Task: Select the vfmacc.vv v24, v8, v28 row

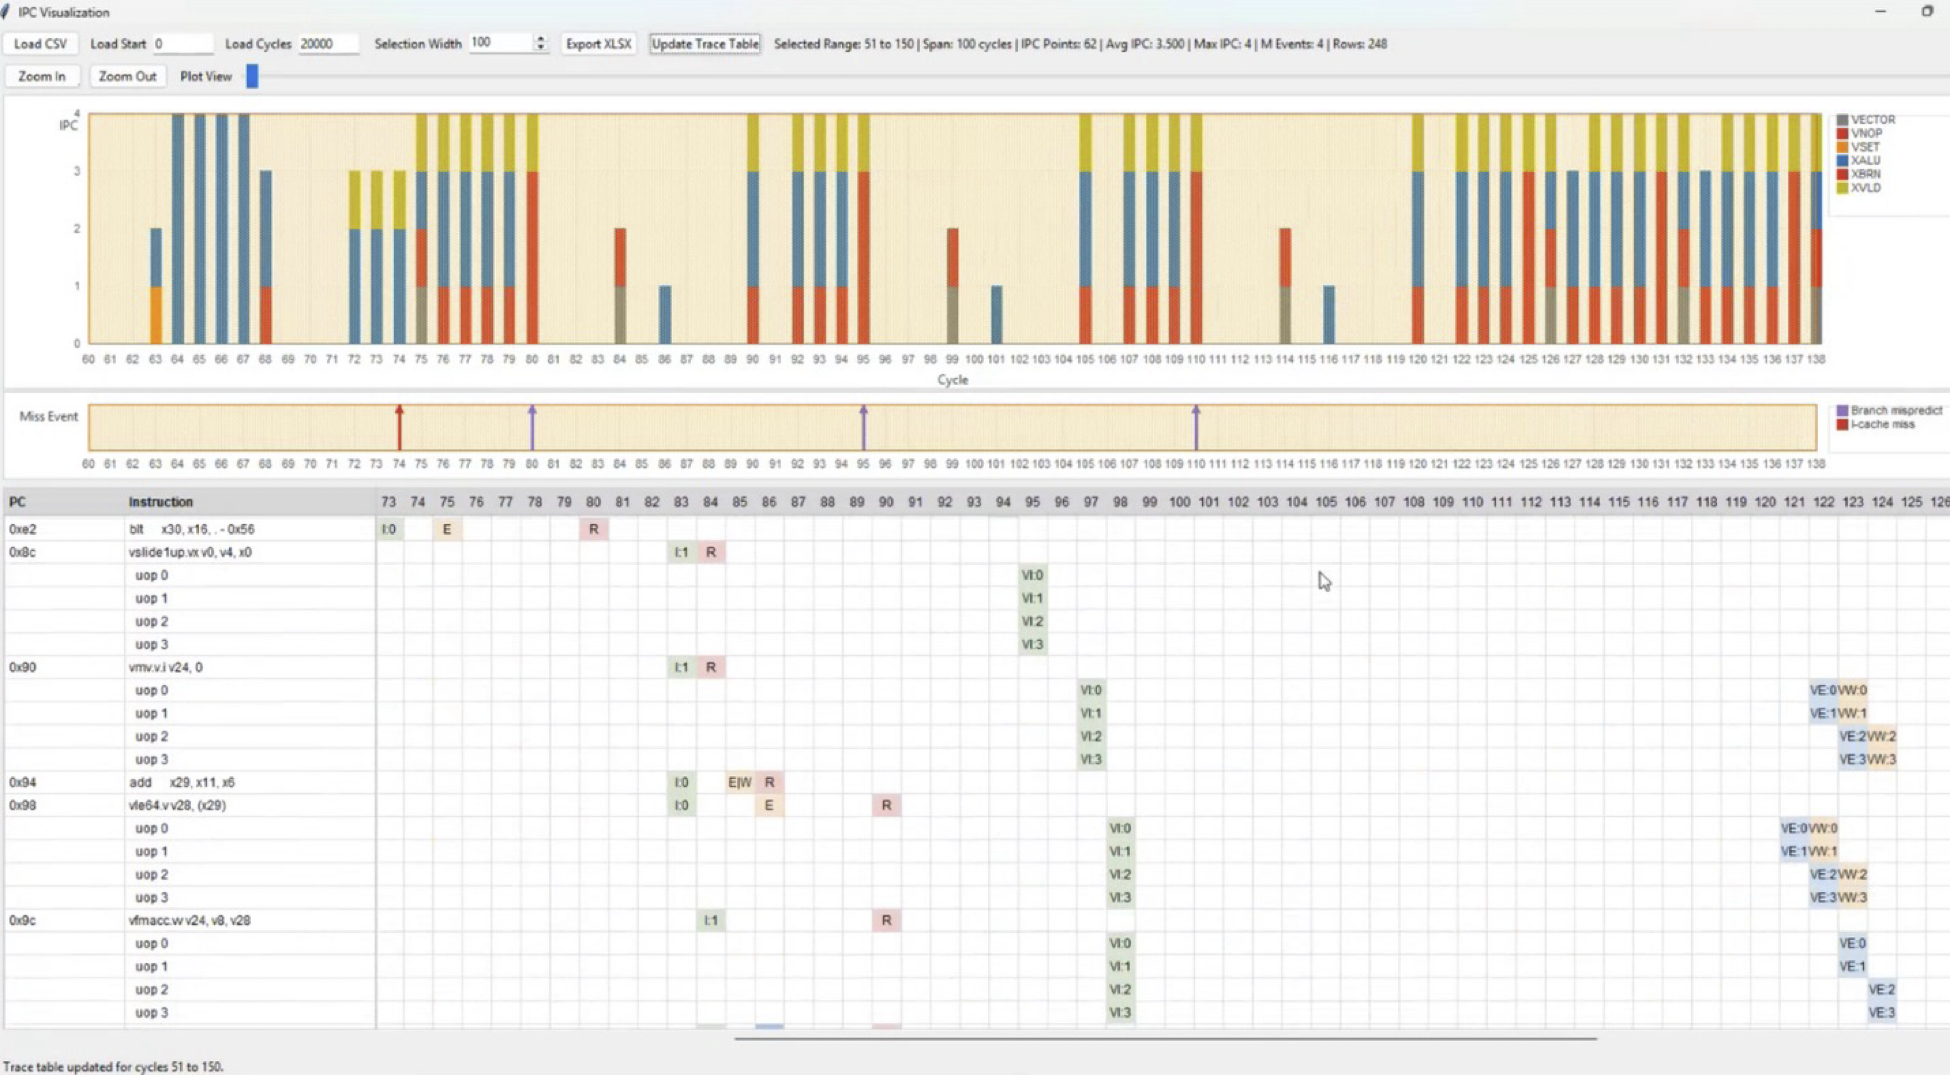Action: coord(190,920)
